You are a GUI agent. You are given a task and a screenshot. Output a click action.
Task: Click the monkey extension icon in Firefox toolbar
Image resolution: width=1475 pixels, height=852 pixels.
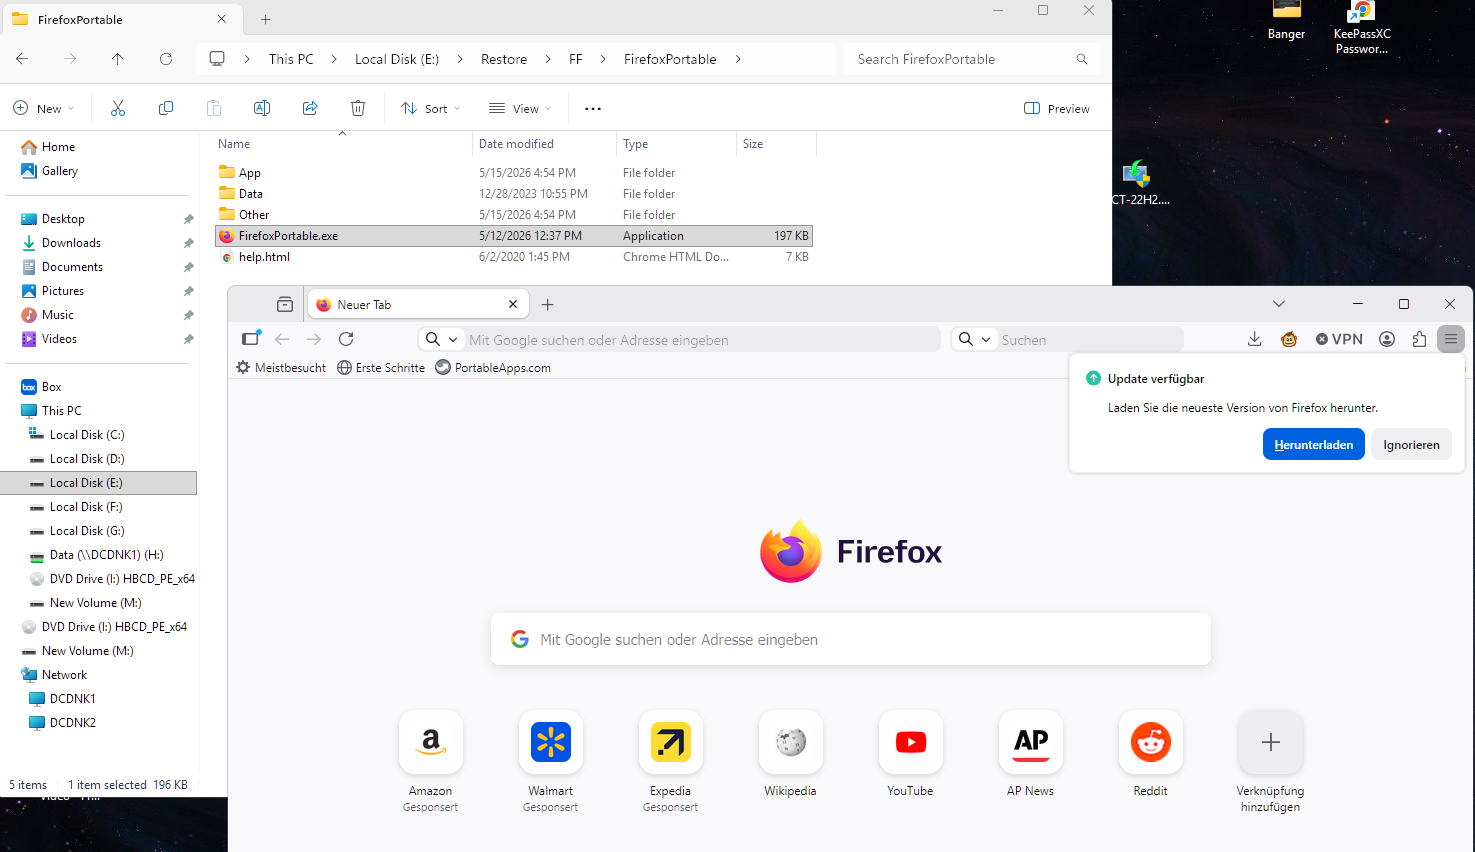[1289, 339]
